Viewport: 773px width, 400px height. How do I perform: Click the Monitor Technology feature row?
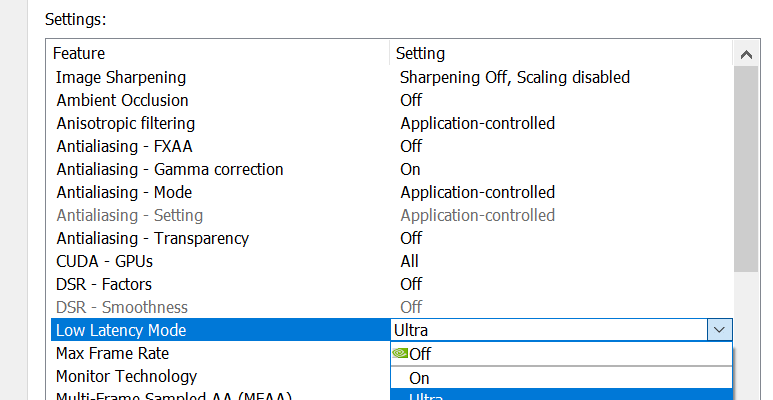click(x=127, y=376)
